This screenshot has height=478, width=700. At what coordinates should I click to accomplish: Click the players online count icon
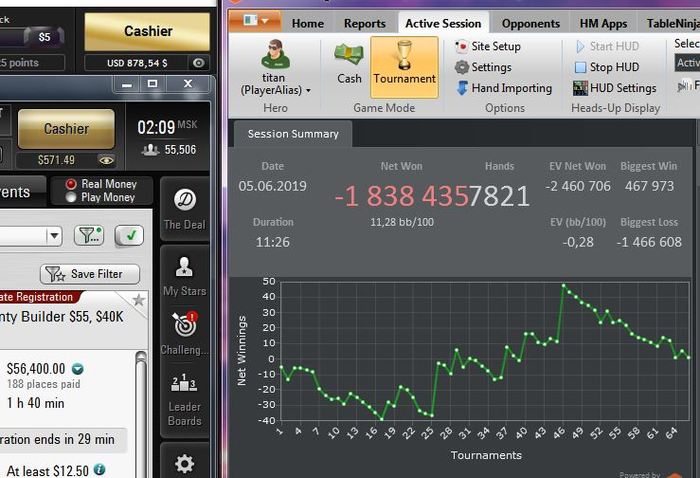coord(150,150)
